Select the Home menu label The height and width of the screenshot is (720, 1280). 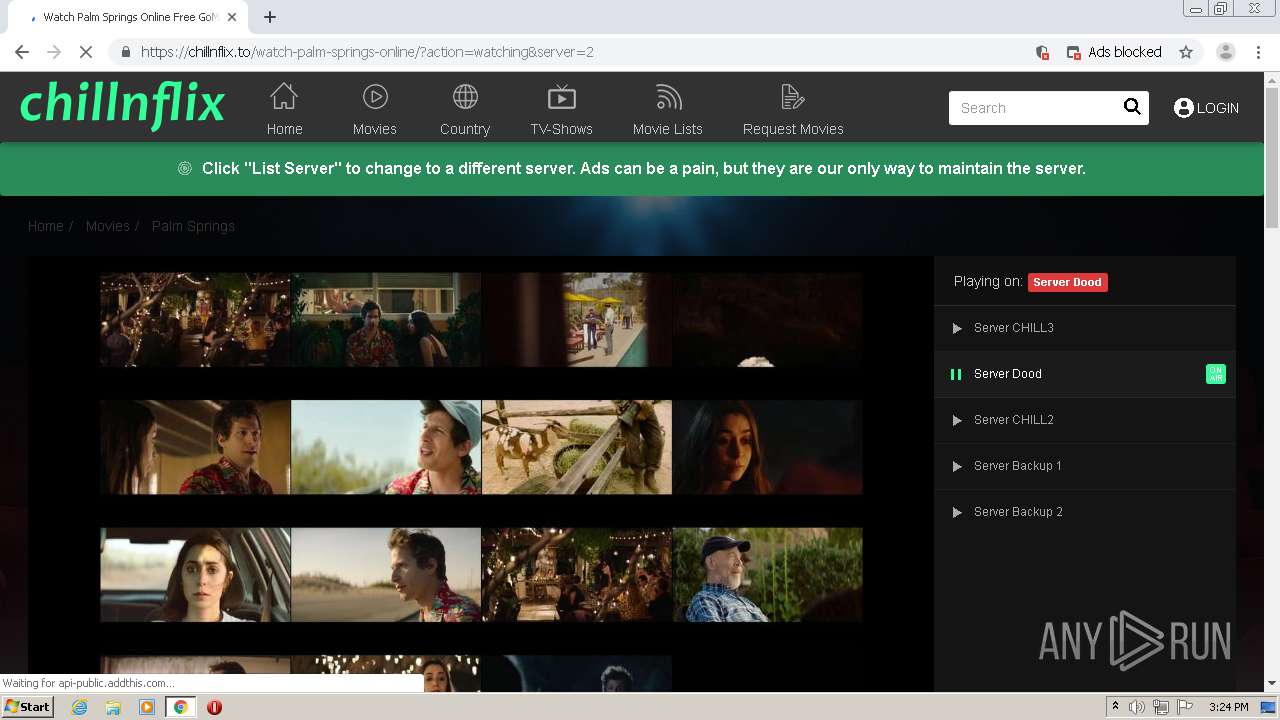pyautogui.click(x=284, y=129)
